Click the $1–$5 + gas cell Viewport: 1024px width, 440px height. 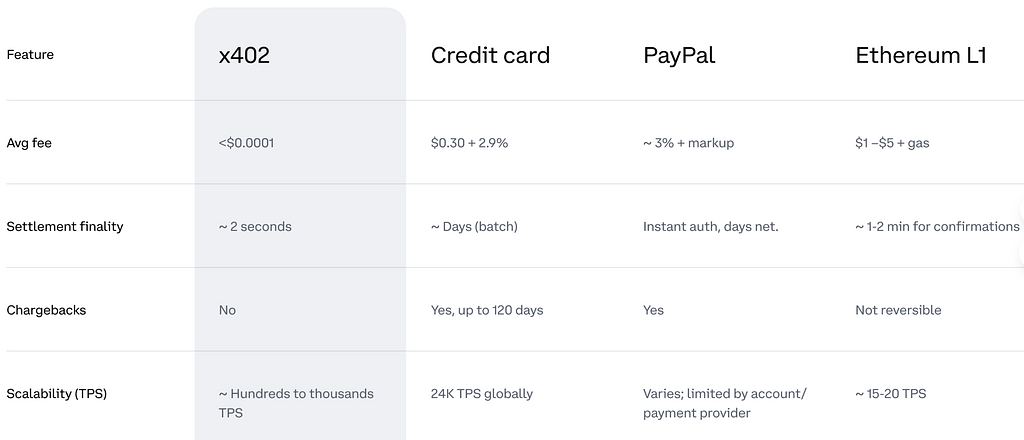(x=892, y=143)
